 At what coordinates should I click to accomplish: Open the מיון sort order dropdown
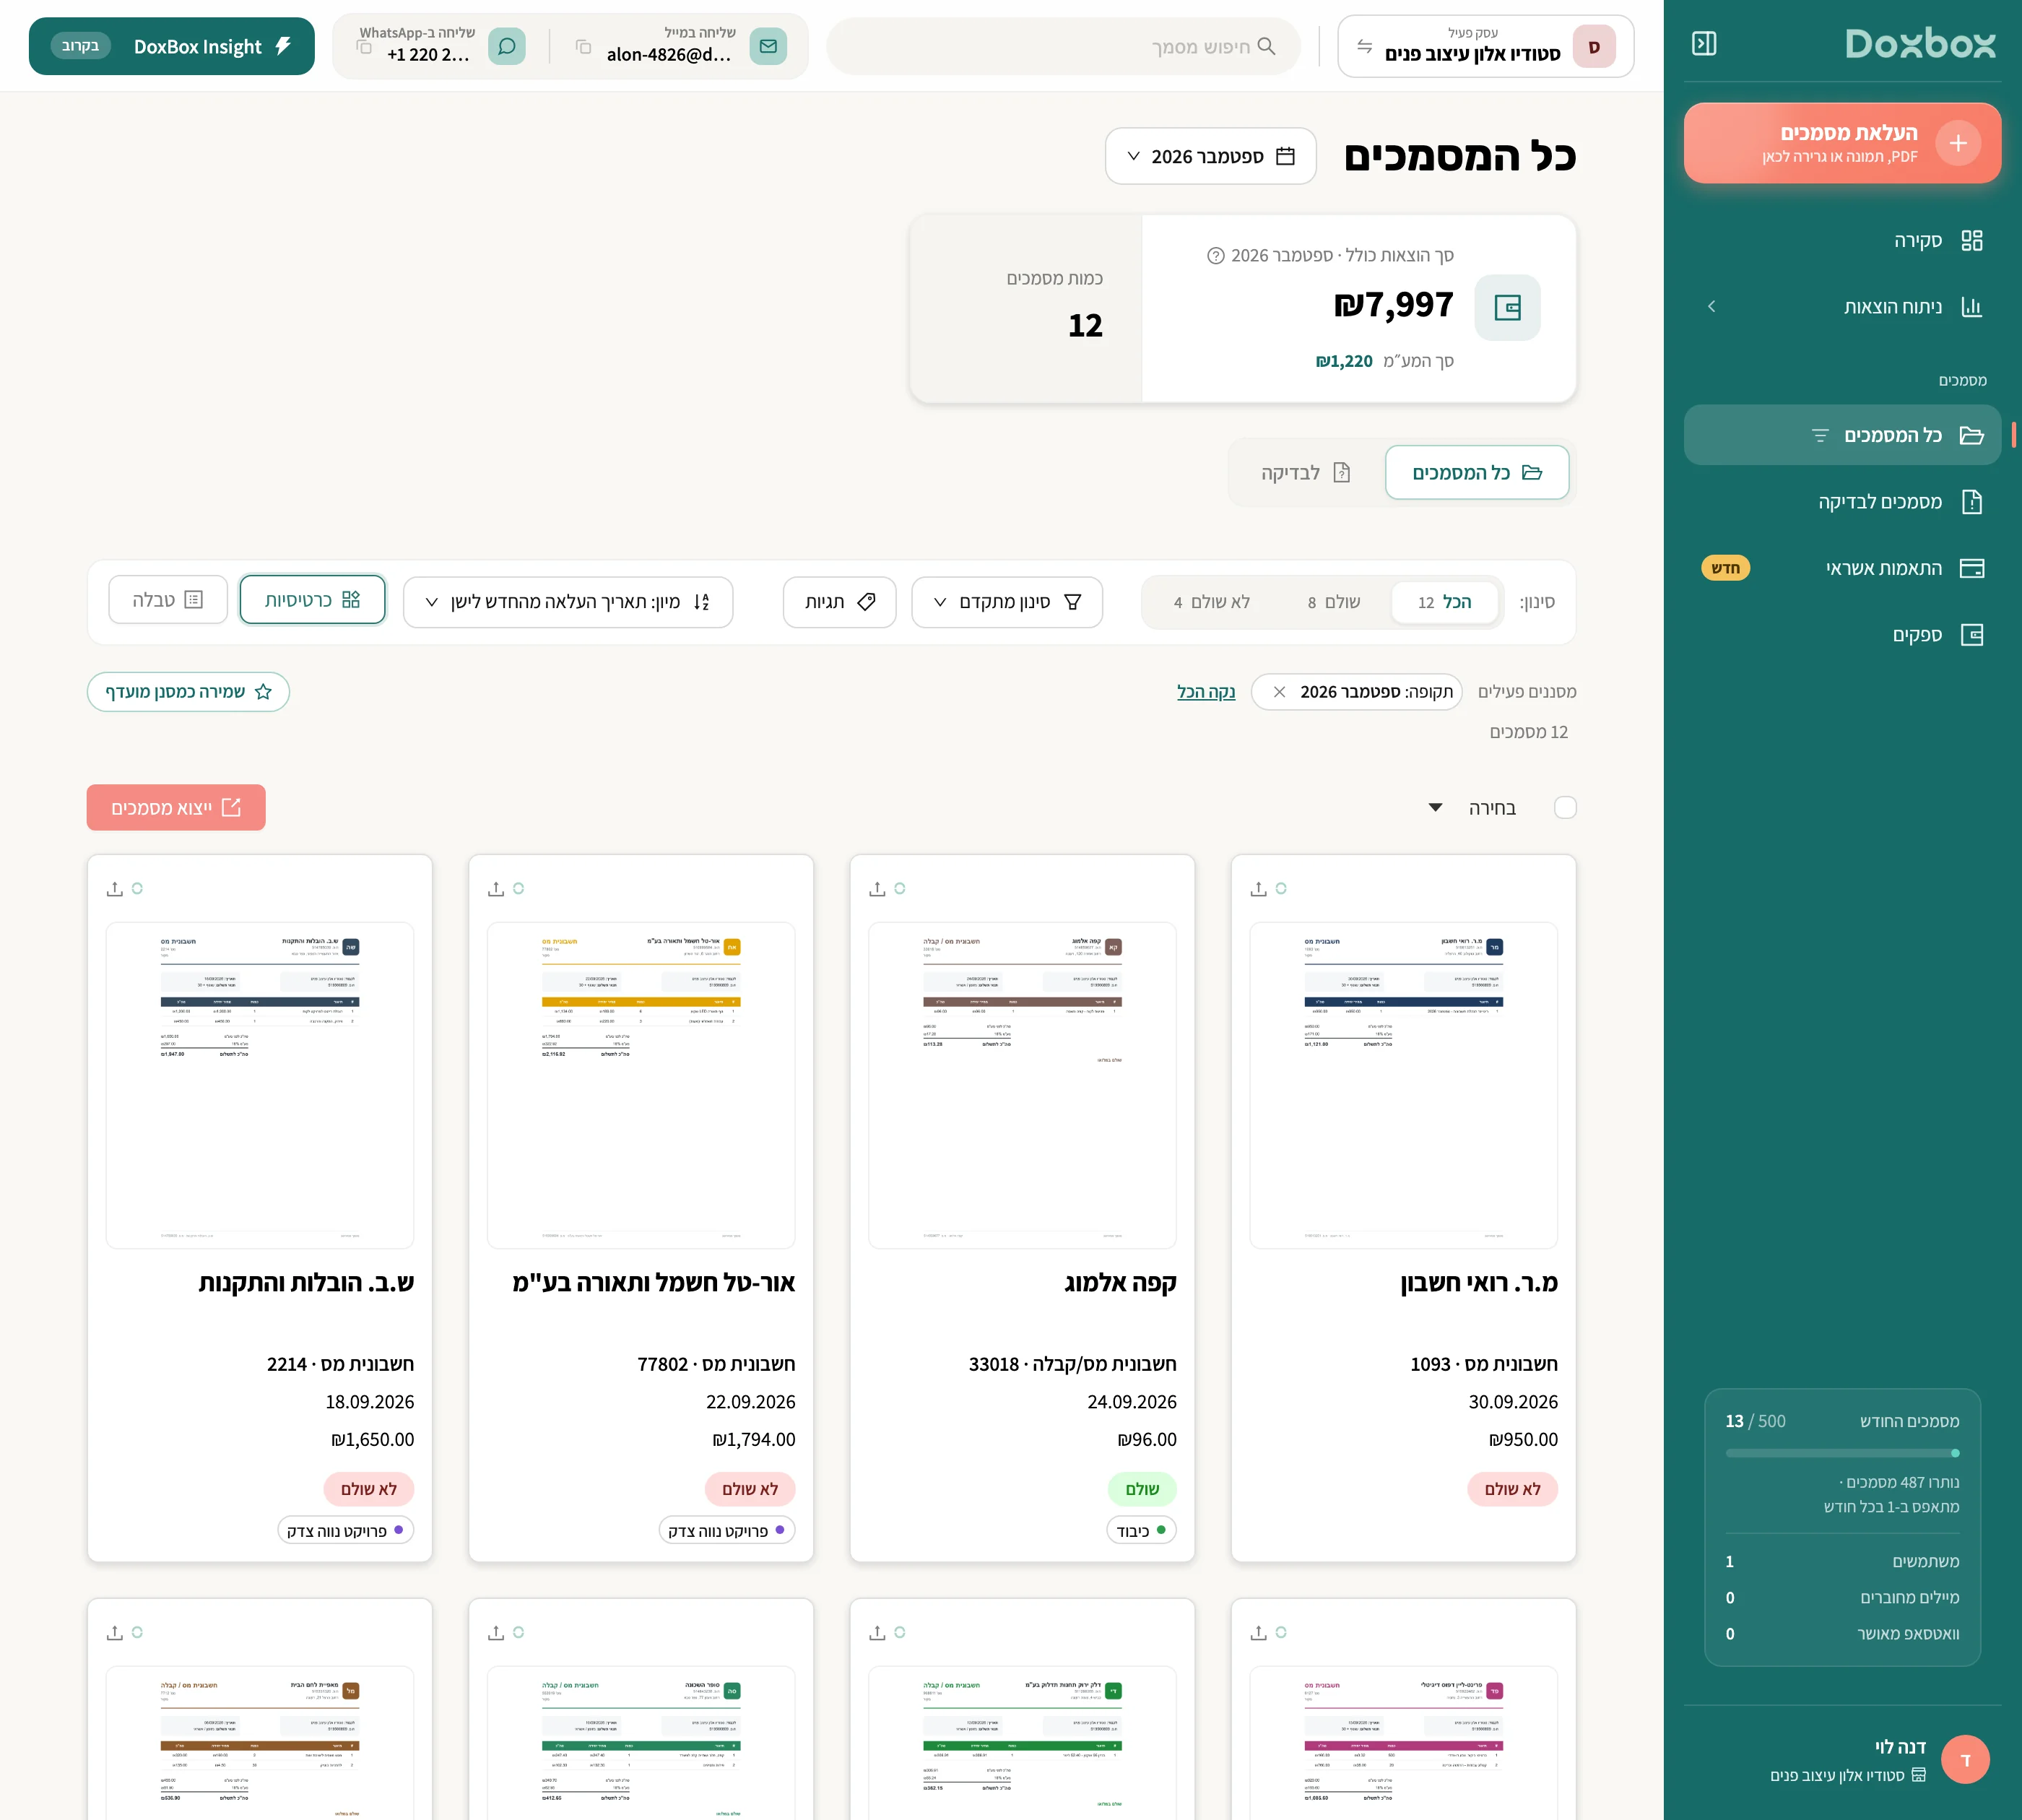[568, 602]
